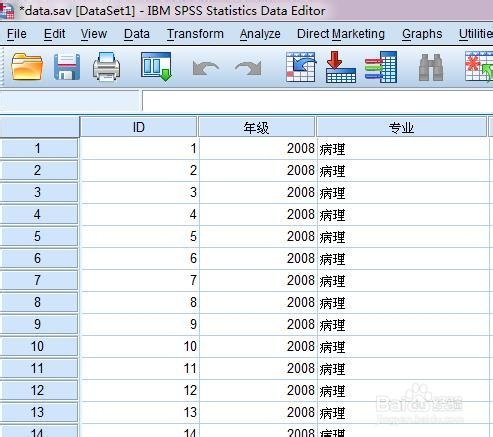Image resolution: width=493 pixels, height=437 pixels.
Task: Open the Direct Marketing menu
Action: 341,34
